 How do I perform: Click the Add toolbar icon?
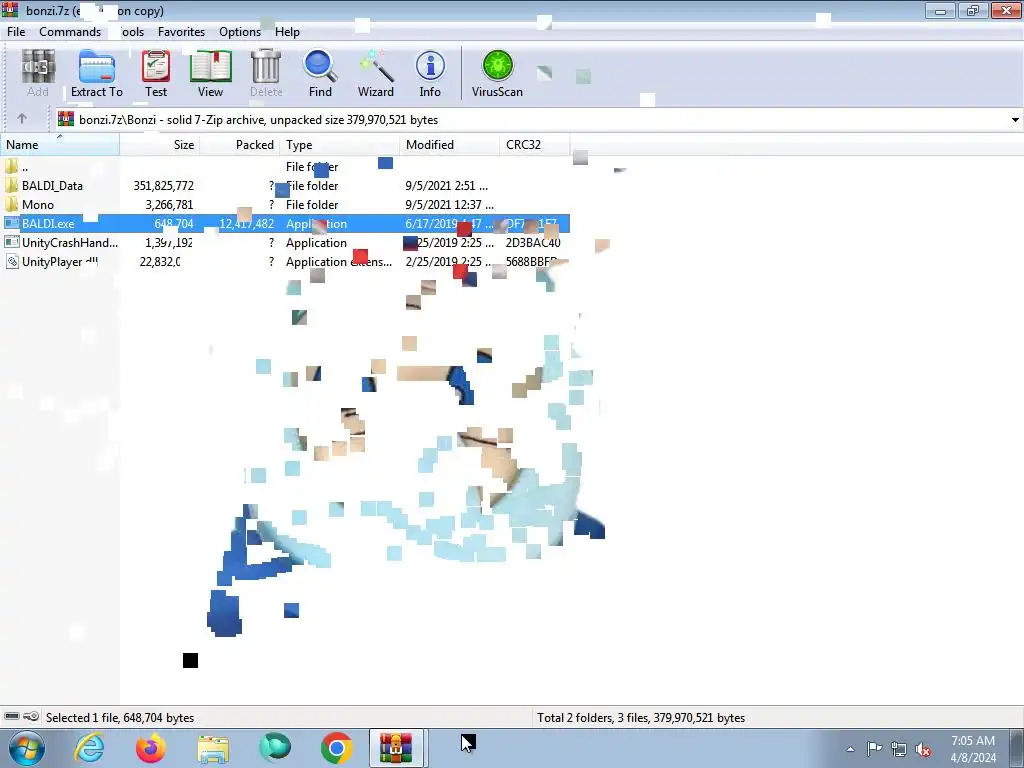38,73
